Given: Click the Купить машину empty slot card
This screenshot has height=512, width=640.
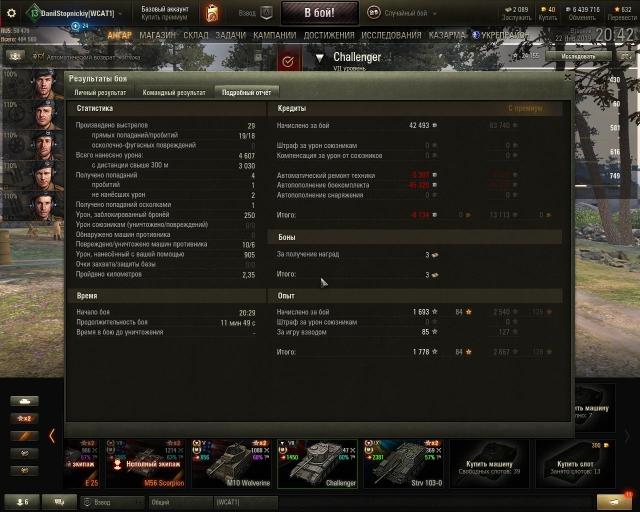Looking at the screenshot, I should (489, 463).
